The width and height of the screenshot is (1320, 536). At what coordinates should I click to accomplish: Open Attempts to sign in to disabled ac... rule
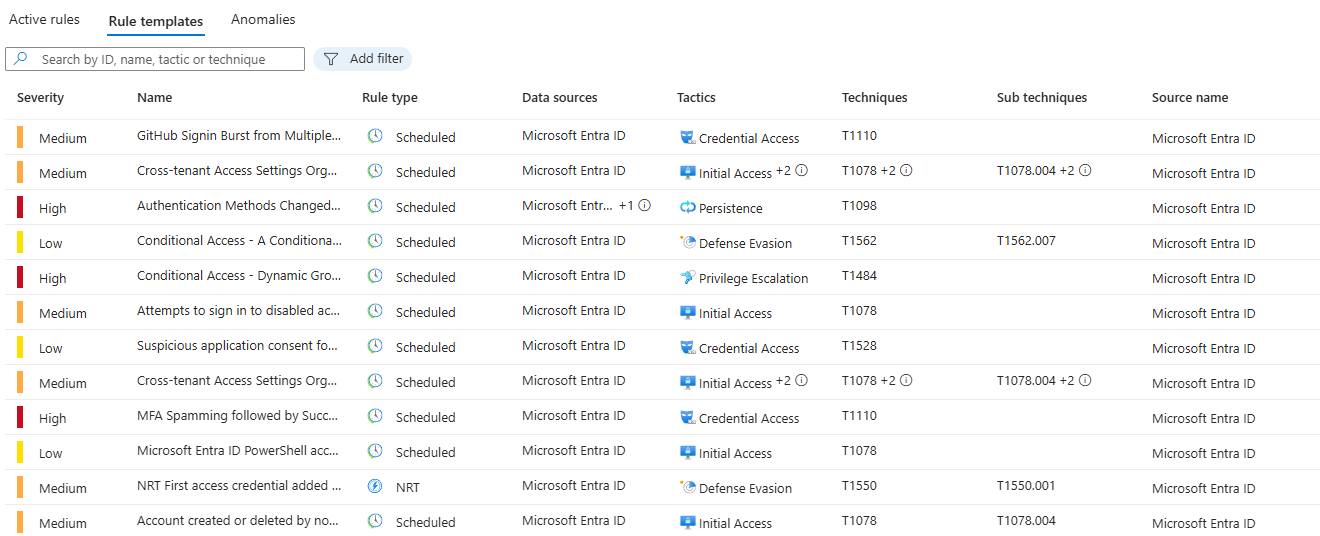click(x=239, y=310)
